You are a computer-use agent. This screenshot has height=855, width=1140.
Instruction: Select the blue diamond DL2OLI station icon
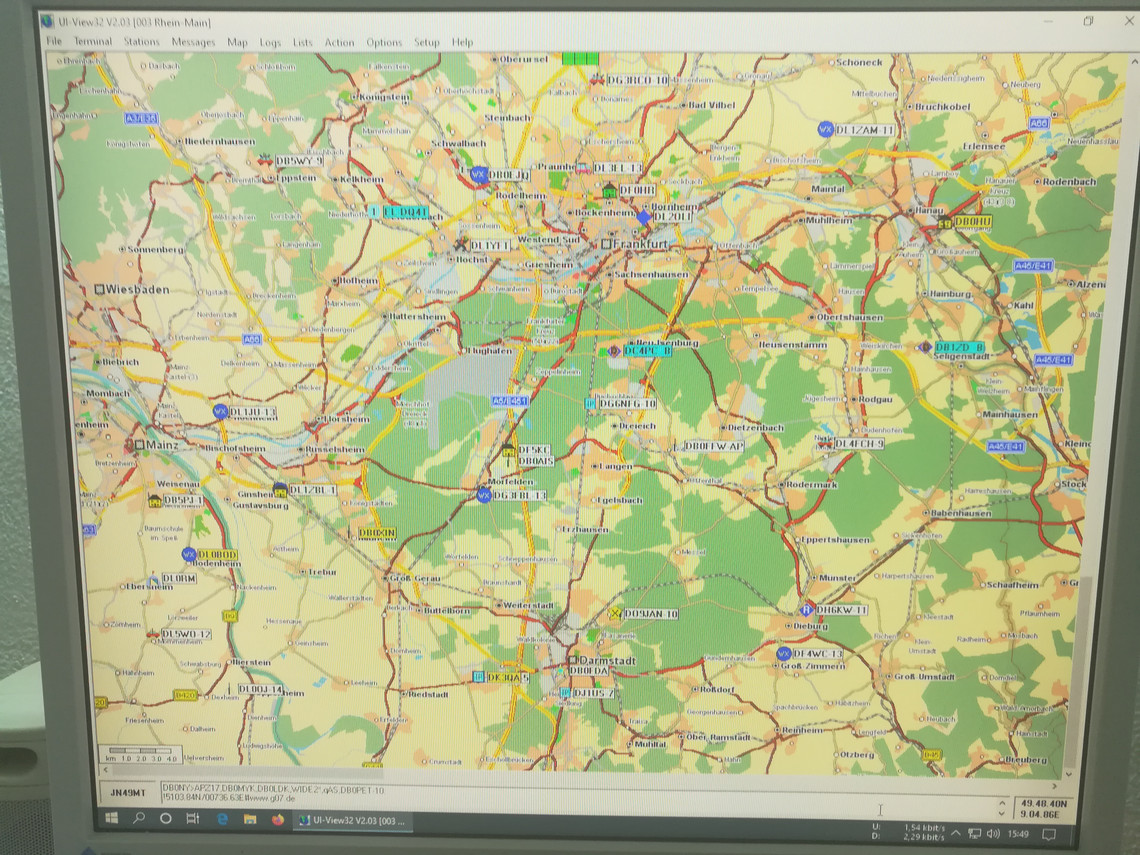tap(643, 216)
